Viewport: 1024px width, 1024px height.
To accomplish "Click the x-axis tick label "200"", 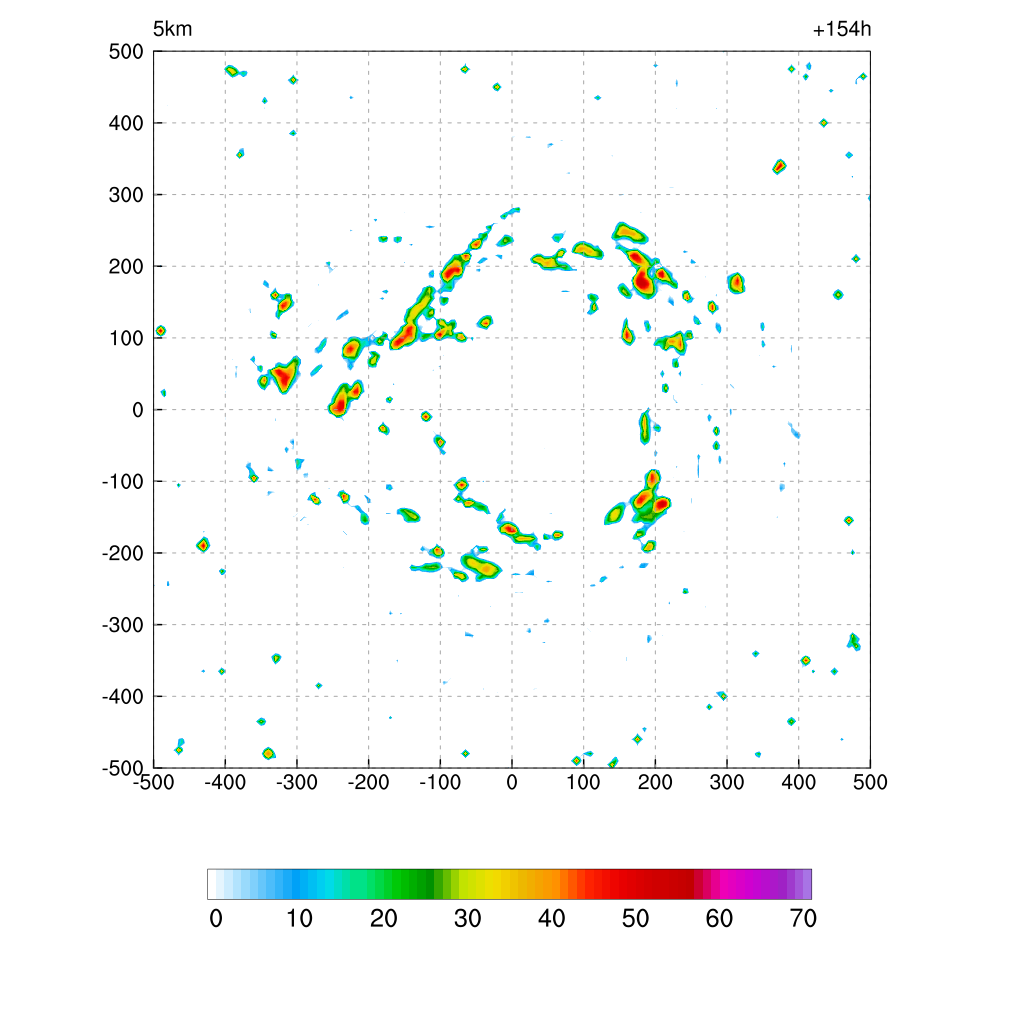I will (x=655, y=782).
